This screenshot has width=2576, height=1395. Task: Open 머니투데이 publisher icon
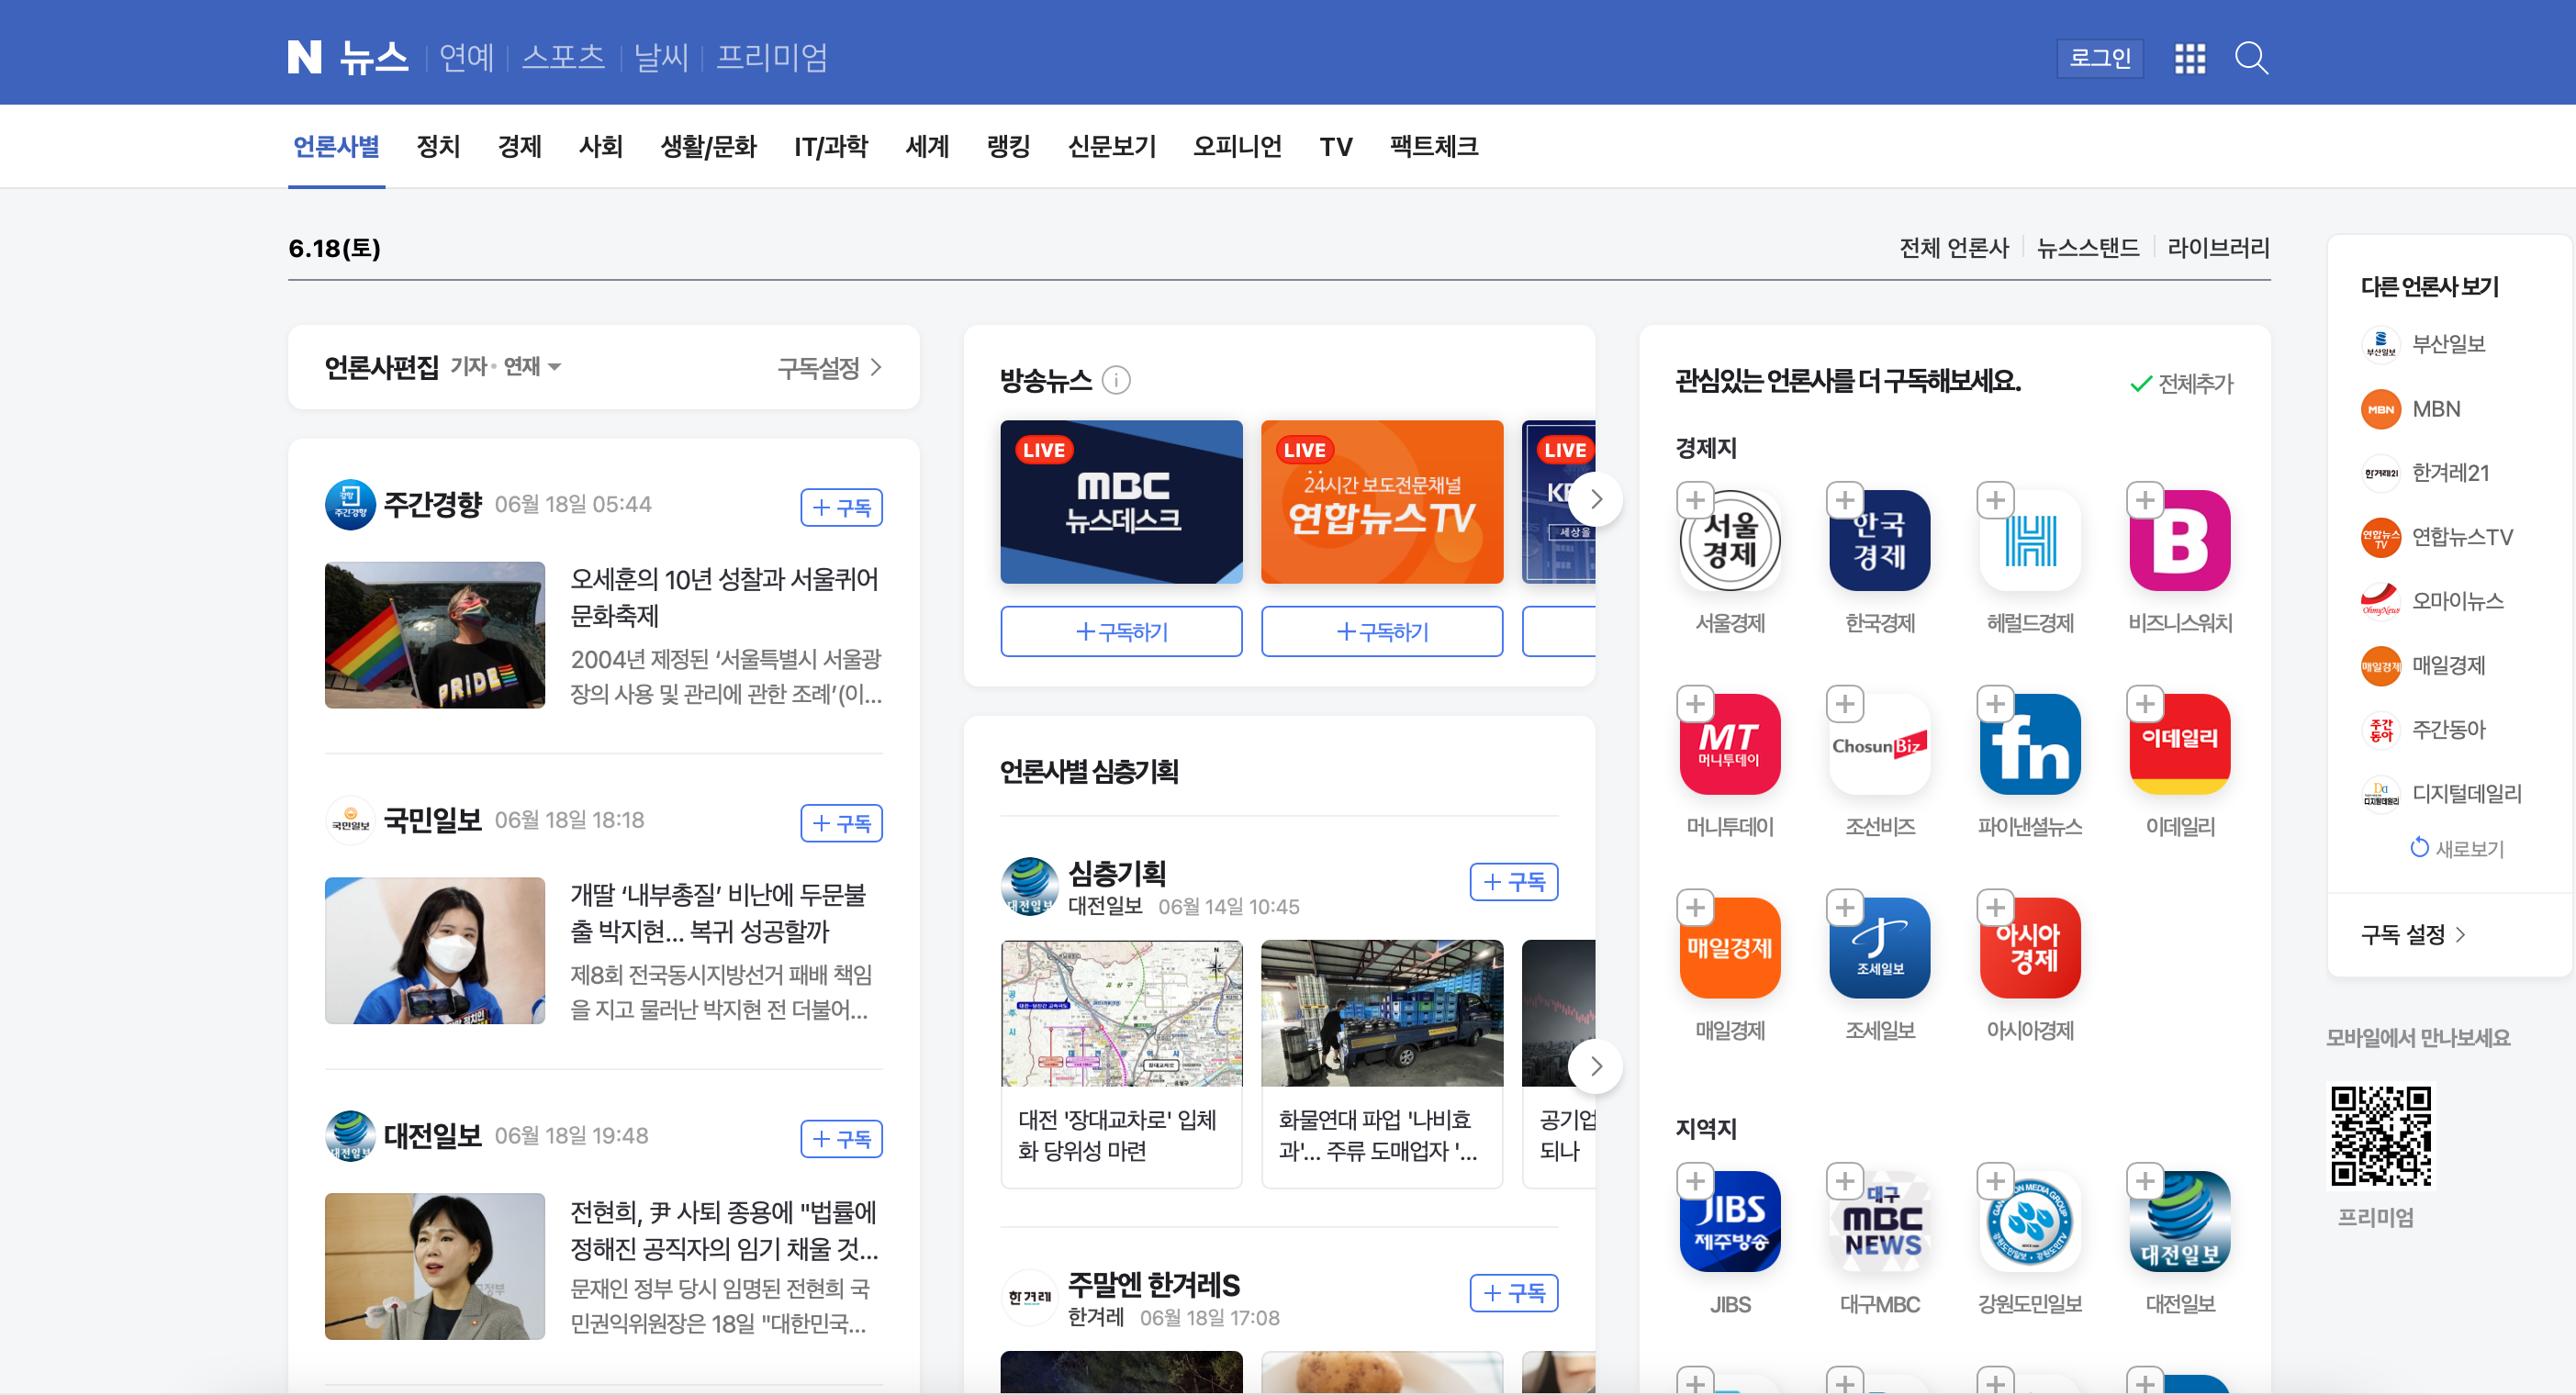click(1730, 745)
